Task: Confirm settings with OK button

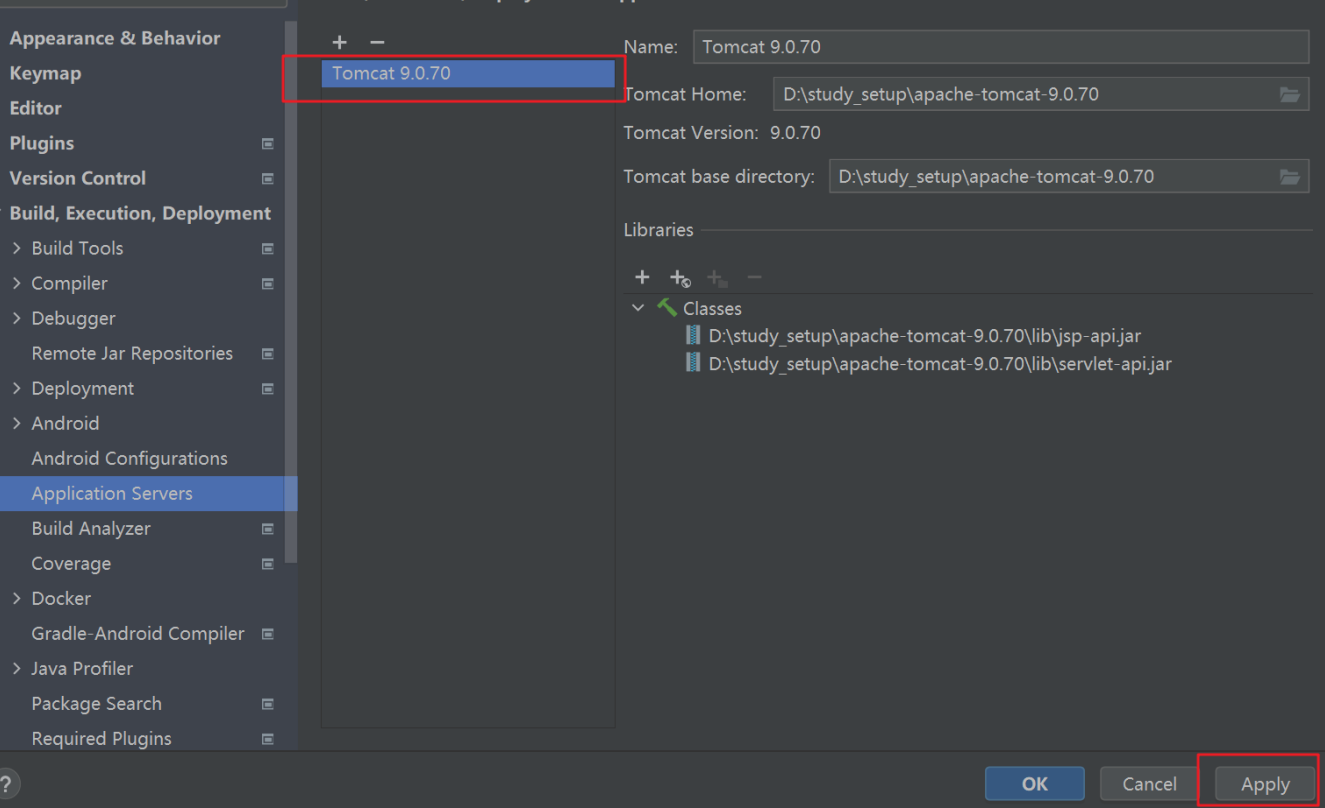Action: click(1034, 784)
